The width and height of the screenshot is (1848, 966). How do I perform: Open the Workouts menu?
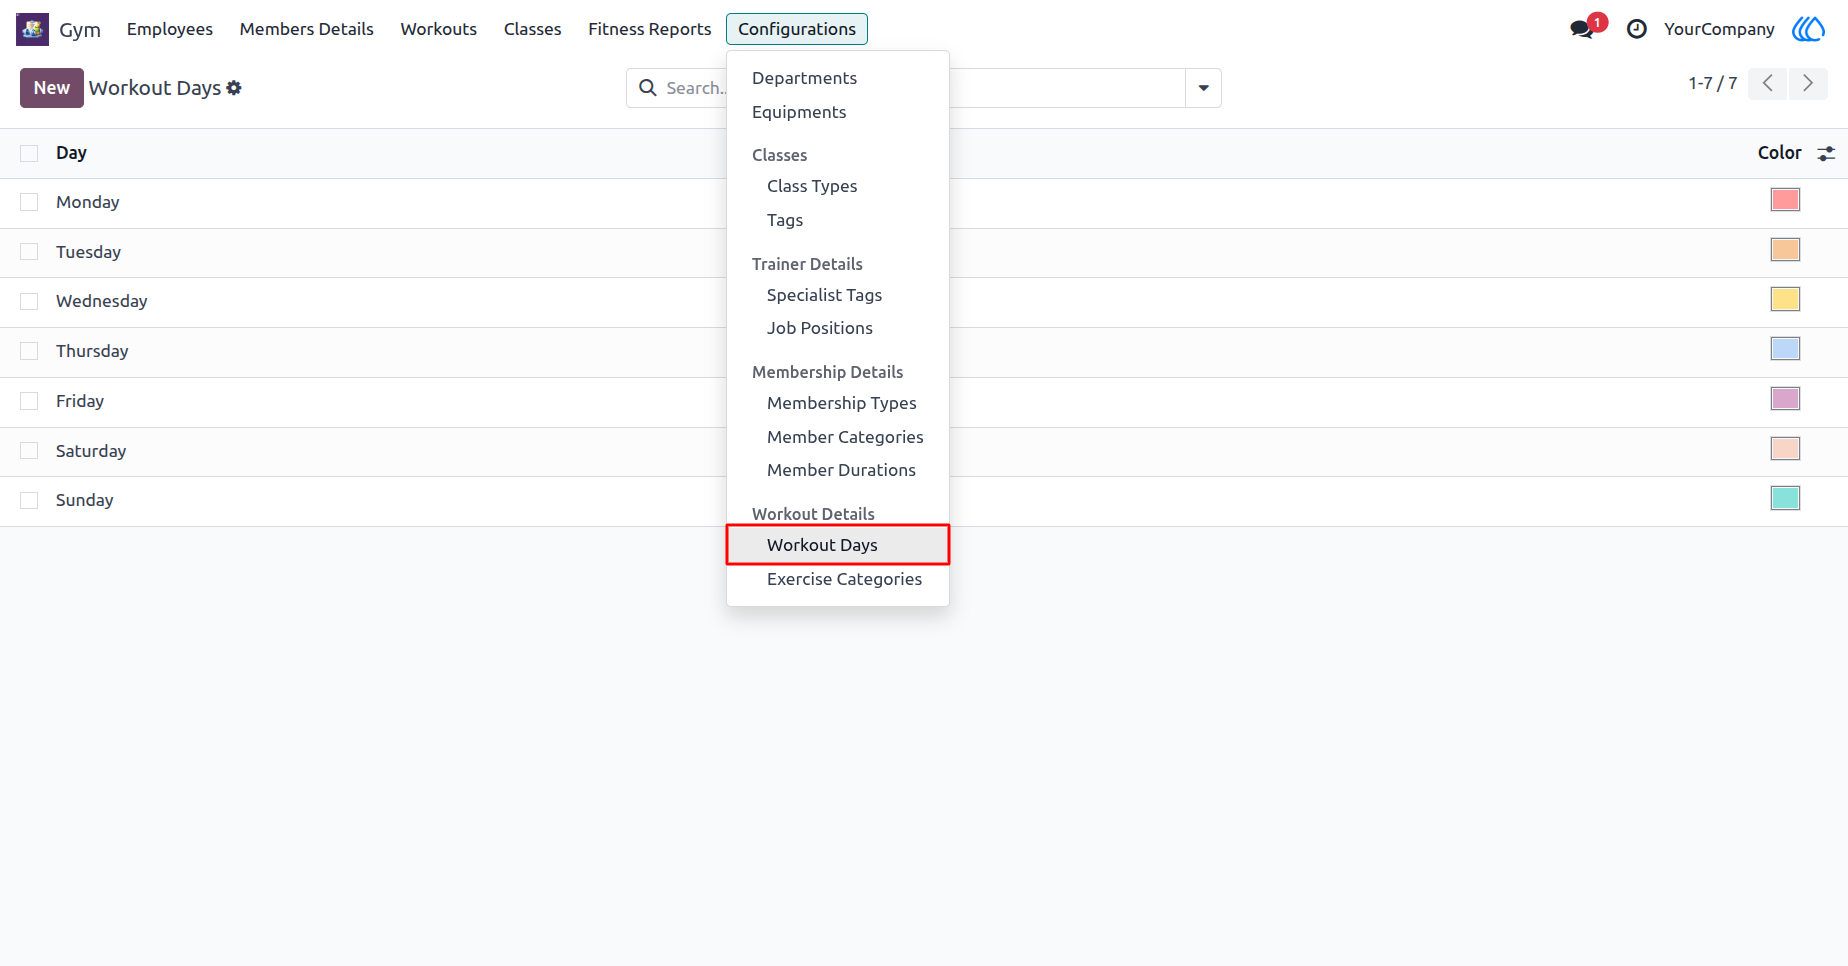coord(439,29)
